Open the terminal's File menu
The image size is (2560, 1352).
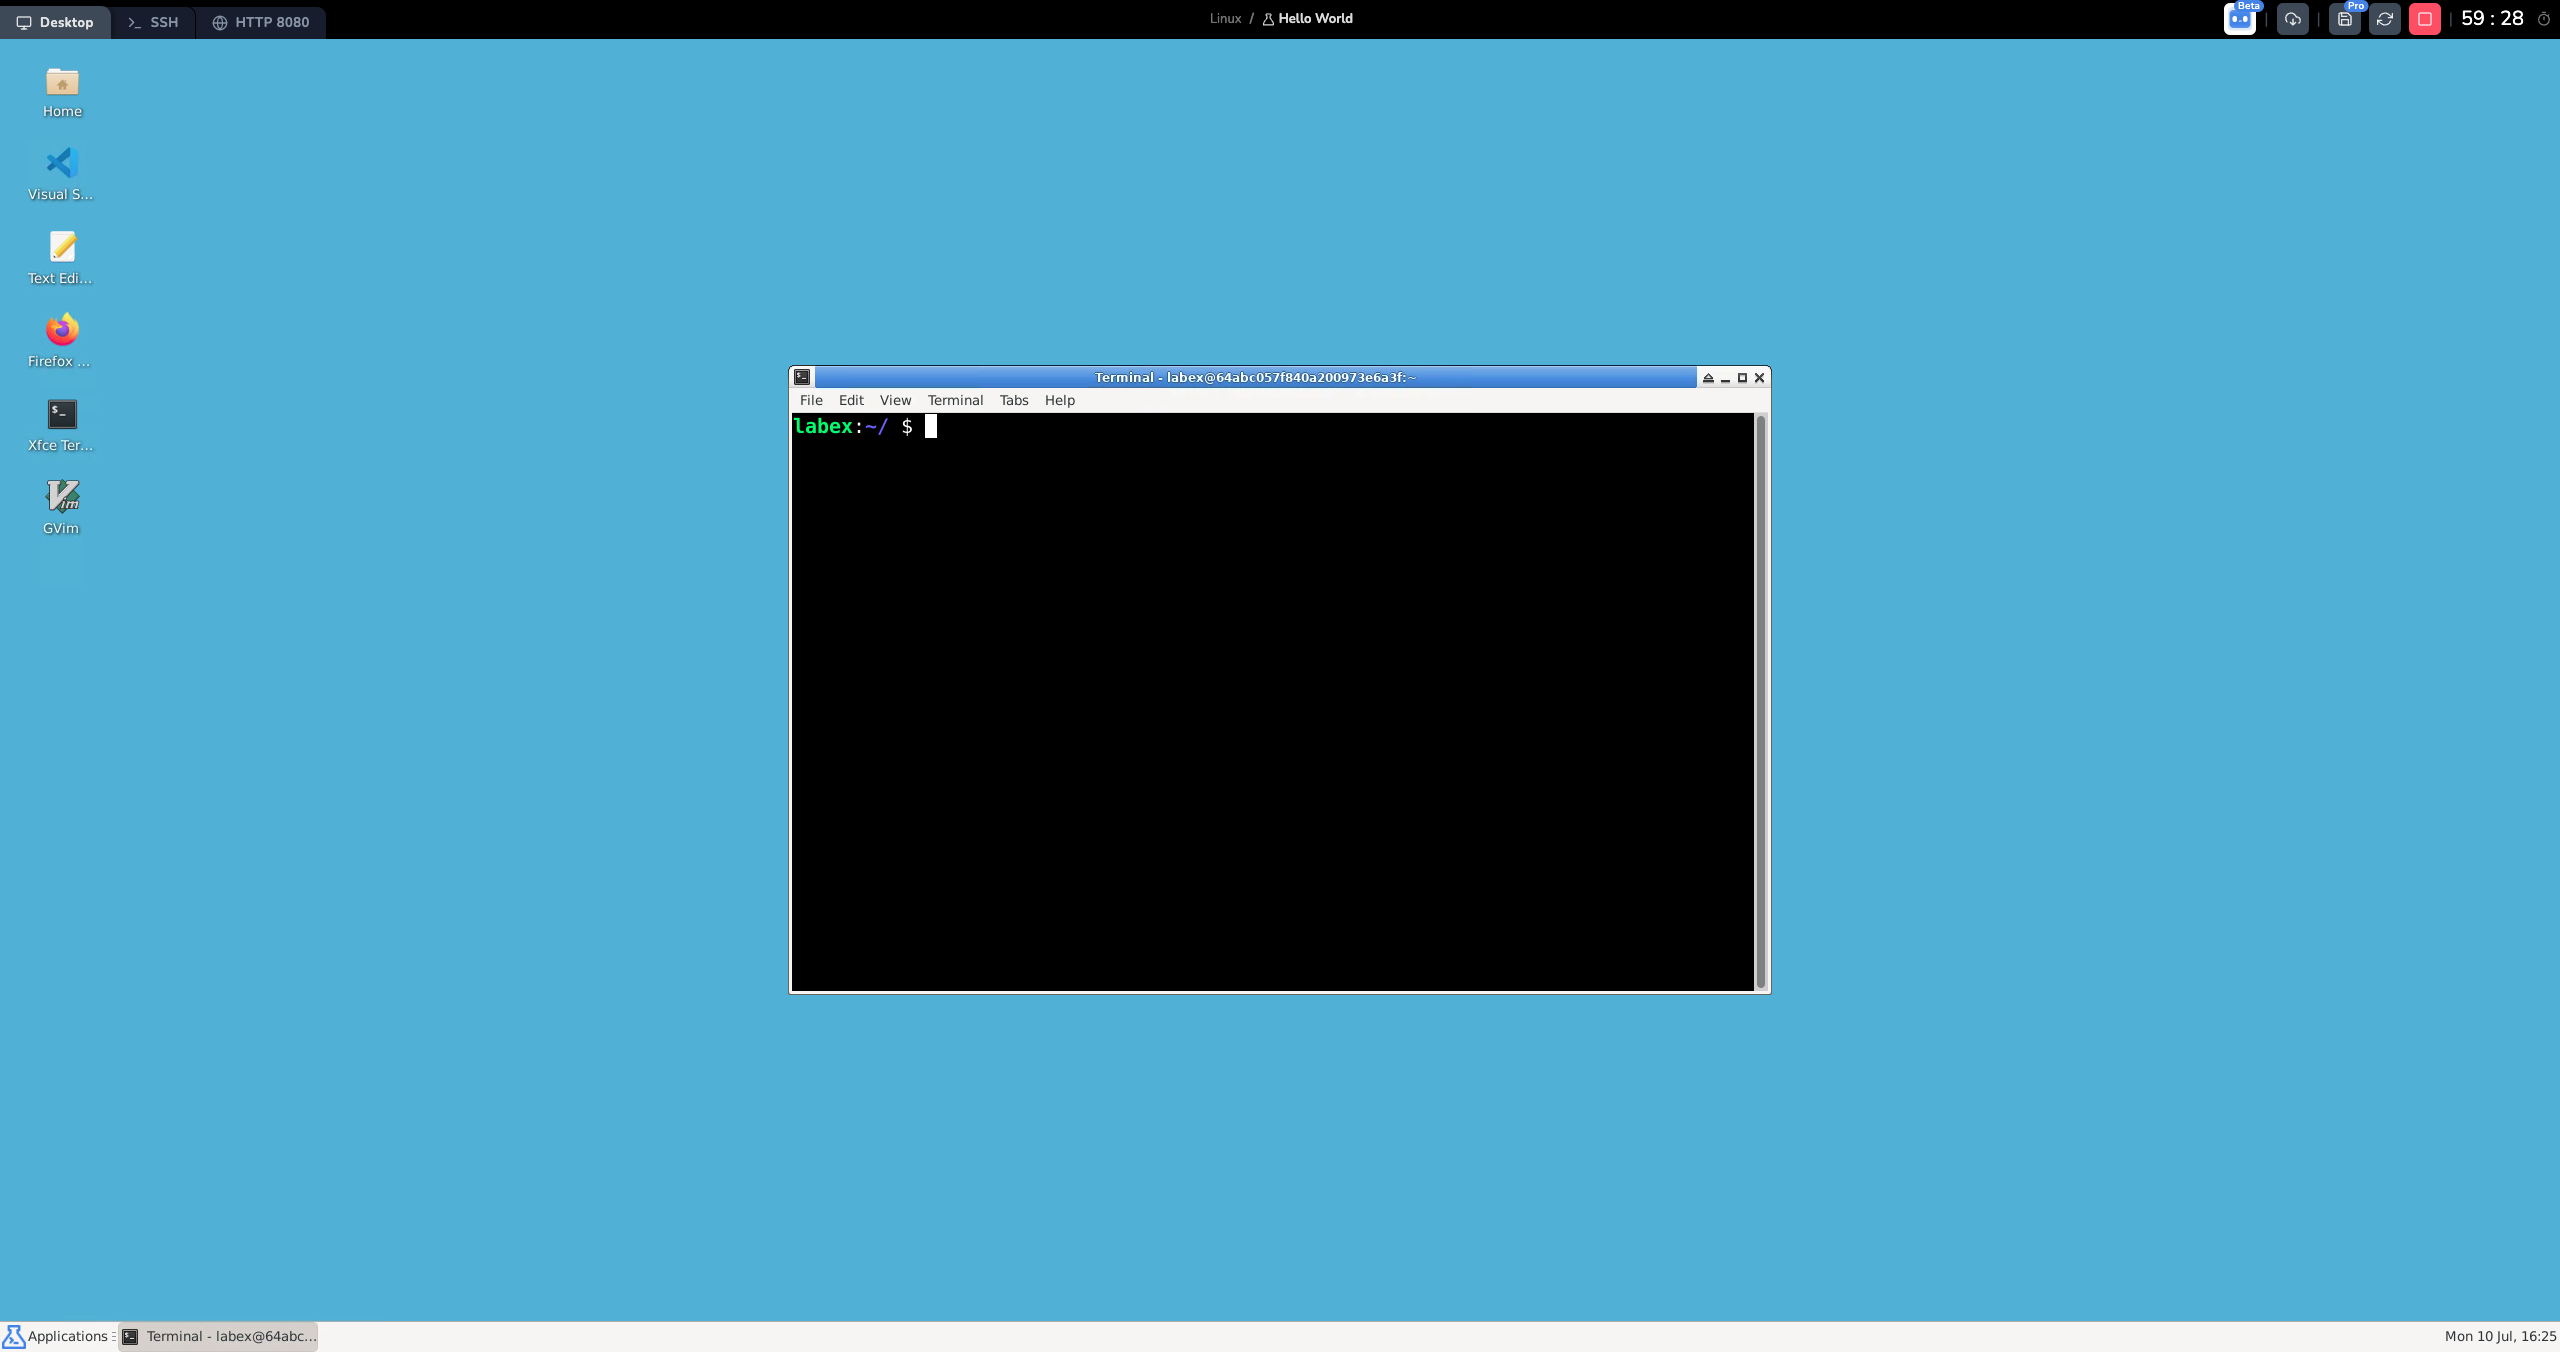(x=810, y=400)
